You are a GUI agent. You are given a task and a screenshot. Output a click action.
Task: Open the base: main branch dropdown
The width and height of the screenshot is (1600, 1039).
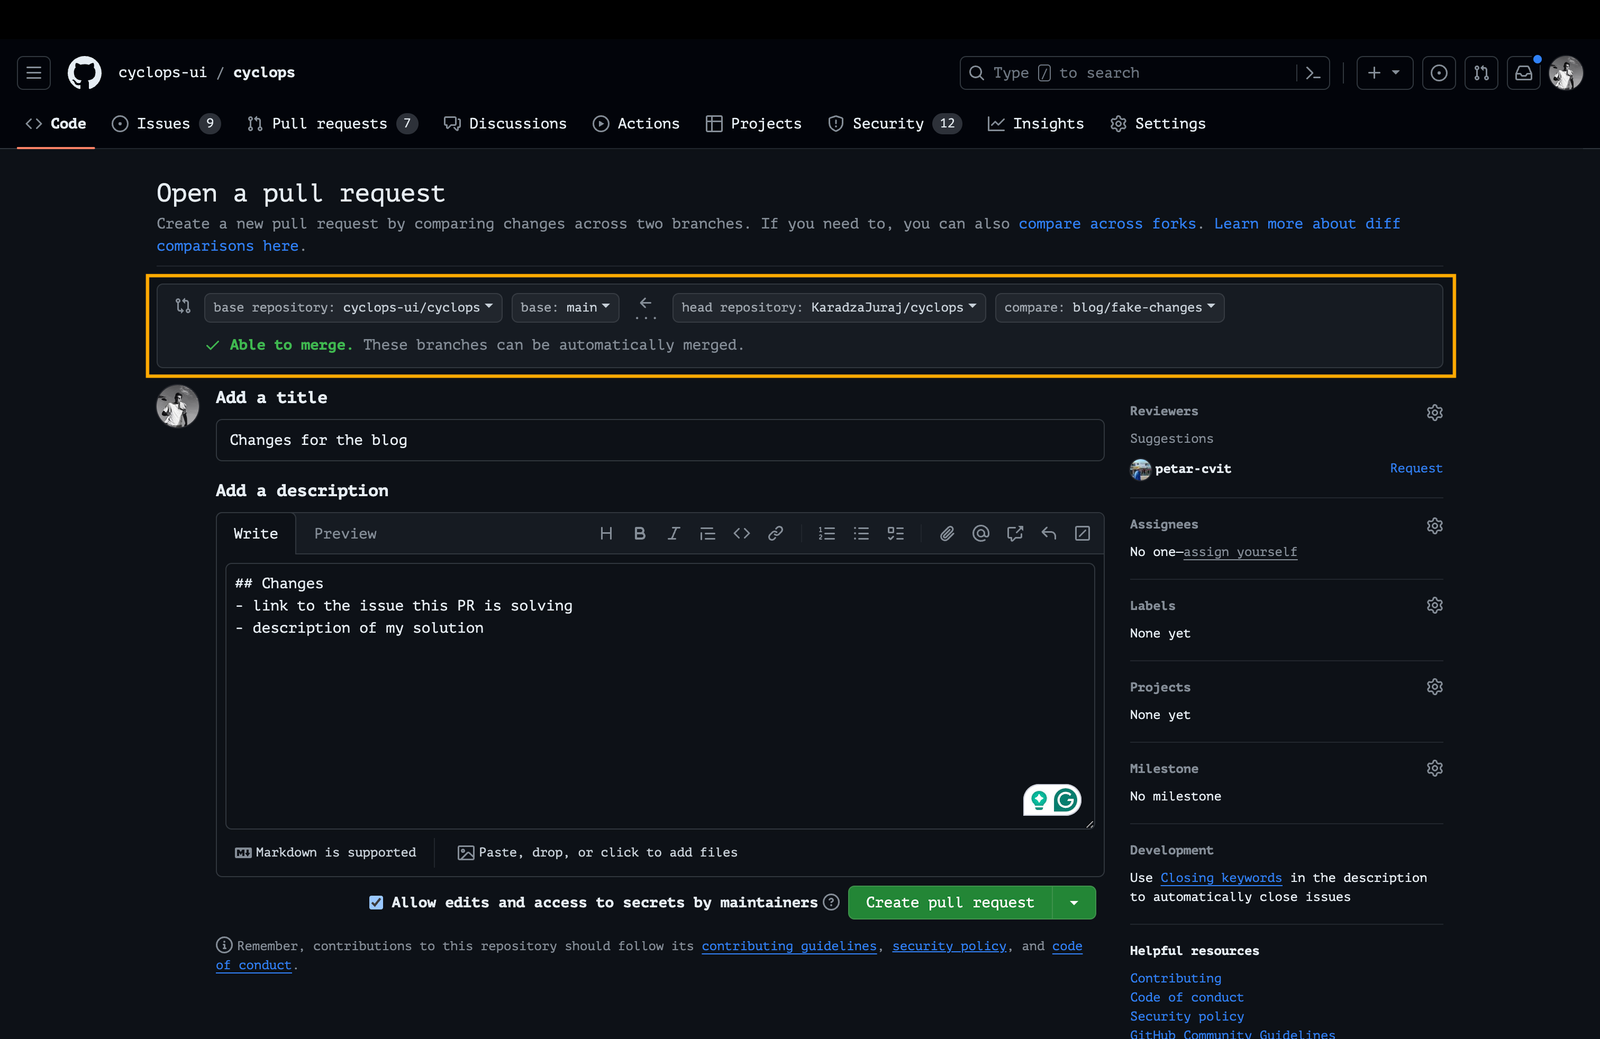[x=565, y=308]
